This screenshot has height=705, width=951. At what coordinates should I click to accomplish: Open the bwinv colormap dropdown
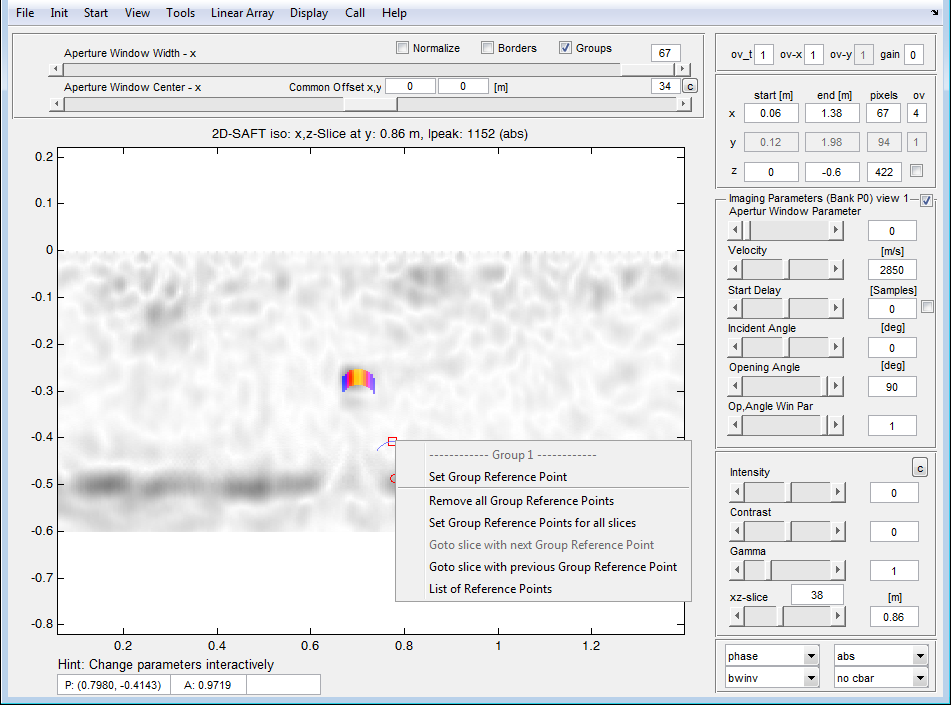click(x=772, y=678)
